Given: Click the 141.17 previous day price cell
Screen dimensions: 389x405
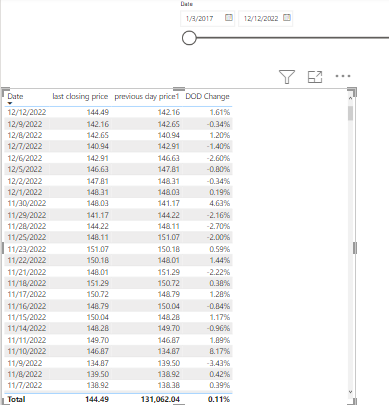Looking at the screenshot, I should coord(169,203).
